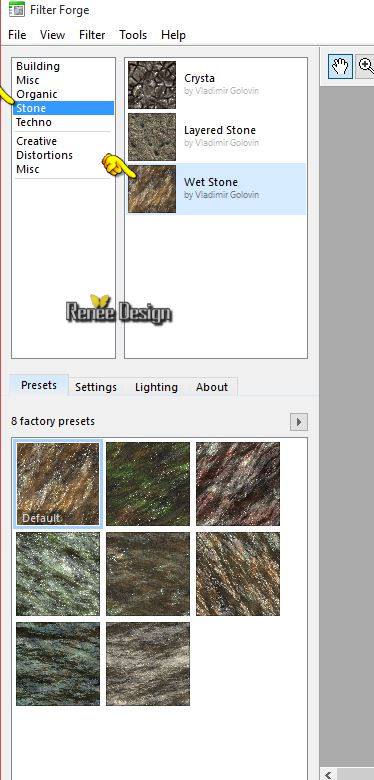Select the Crysta filter thumbnail
Screen dimensions: 374x780
(x=152, y=85)
